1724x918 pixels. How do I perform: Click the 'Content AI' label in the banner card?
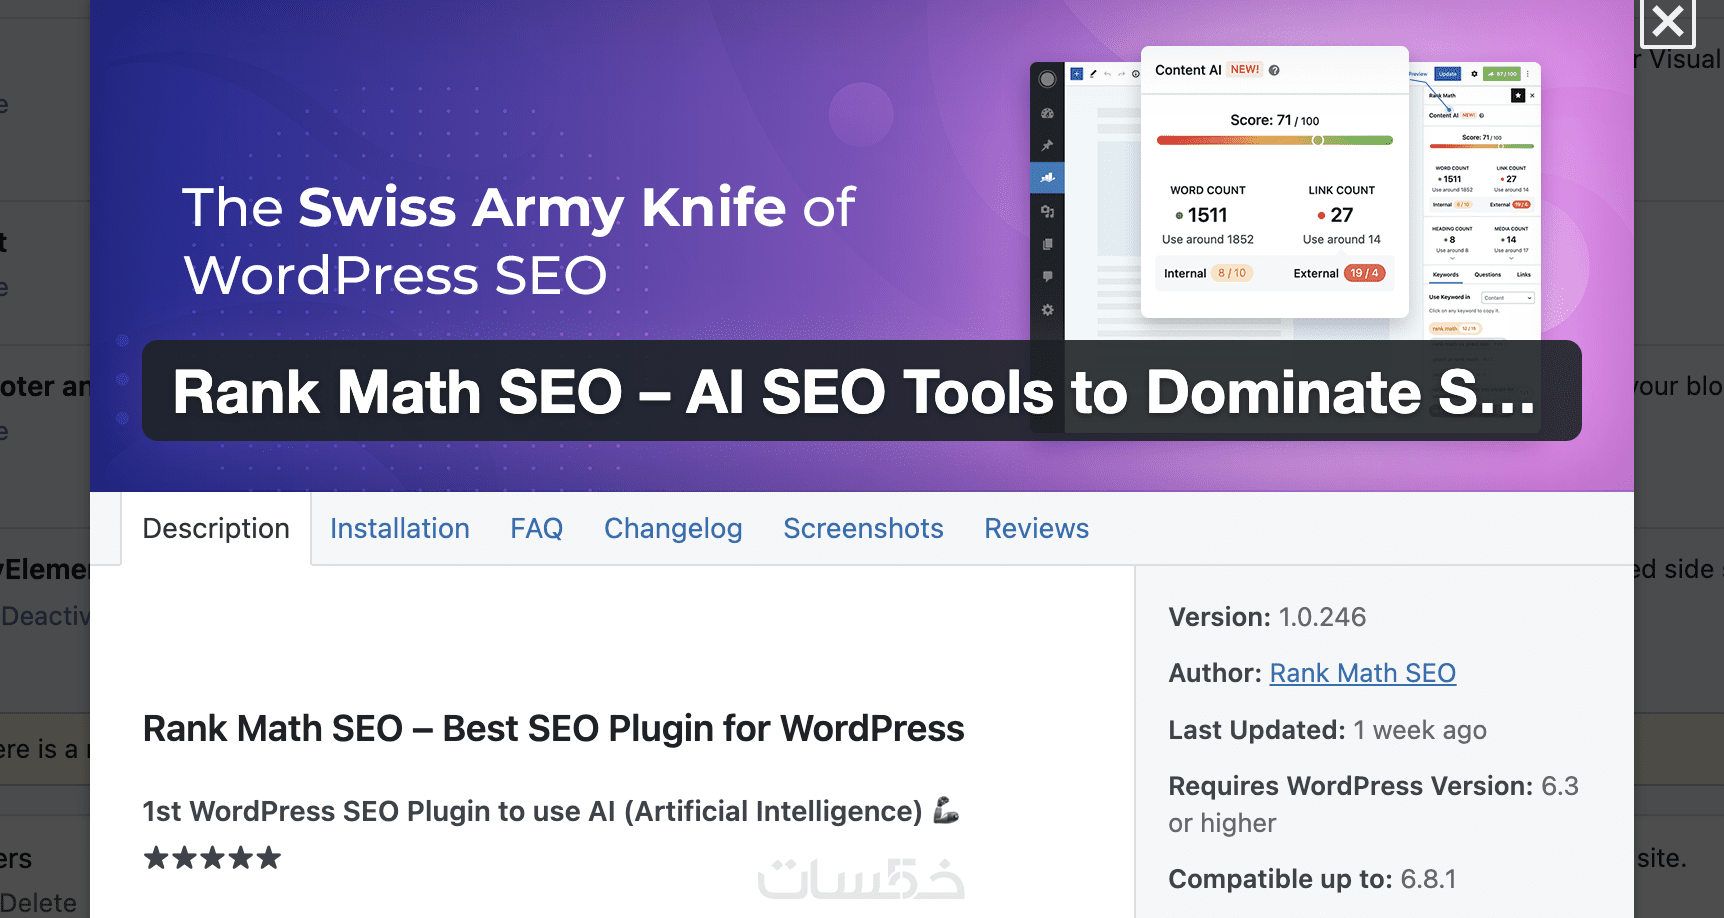[1188, 70]
